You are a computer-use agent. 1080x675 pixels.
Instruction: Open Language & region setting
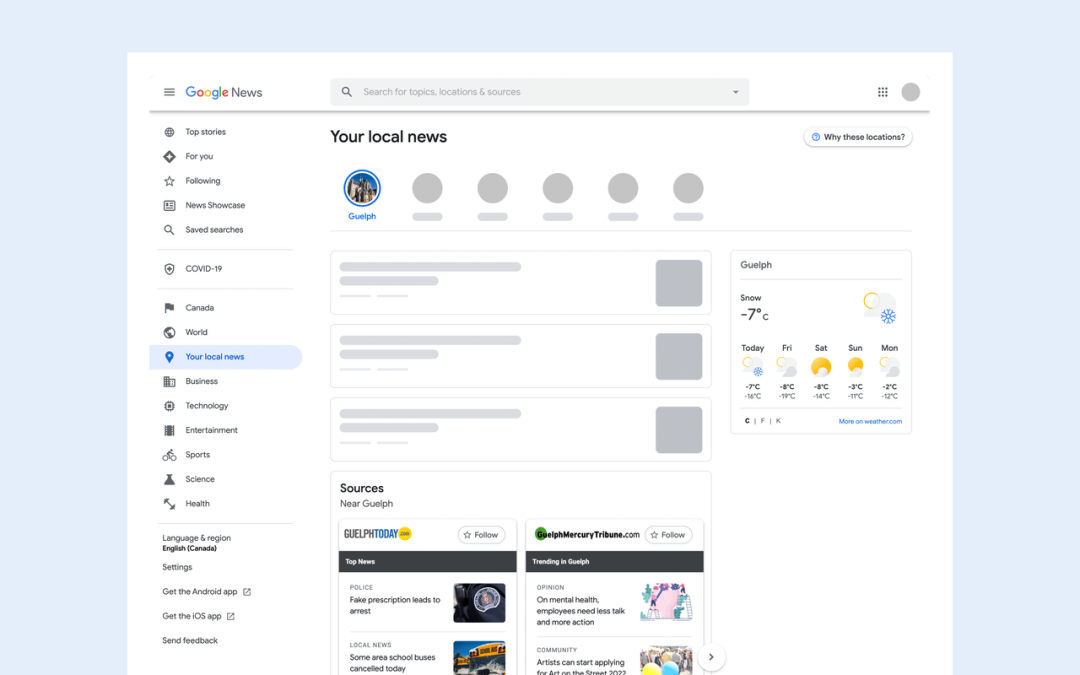coord(197,543)
